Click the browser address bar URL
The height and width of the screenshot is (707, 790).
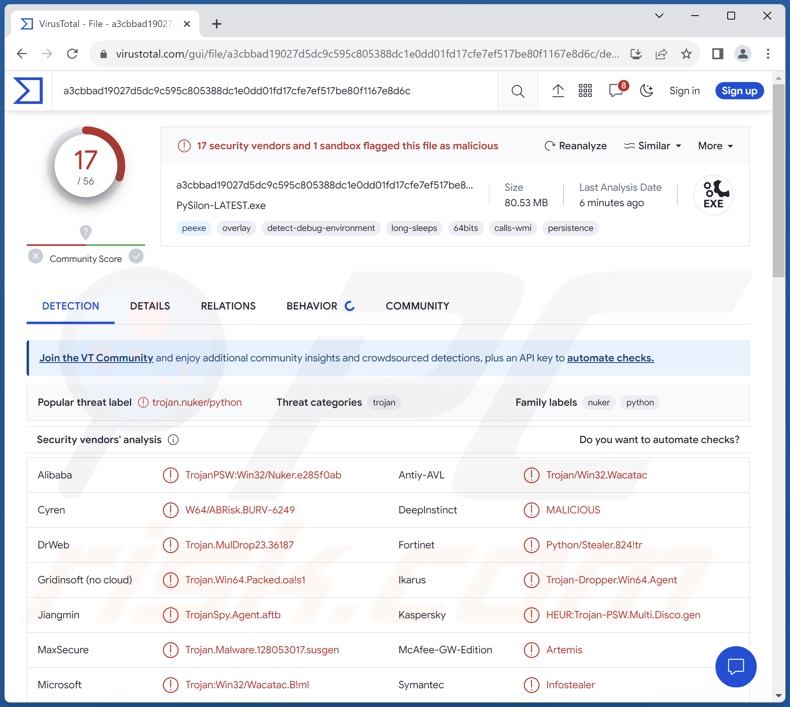tap(367, 54)
